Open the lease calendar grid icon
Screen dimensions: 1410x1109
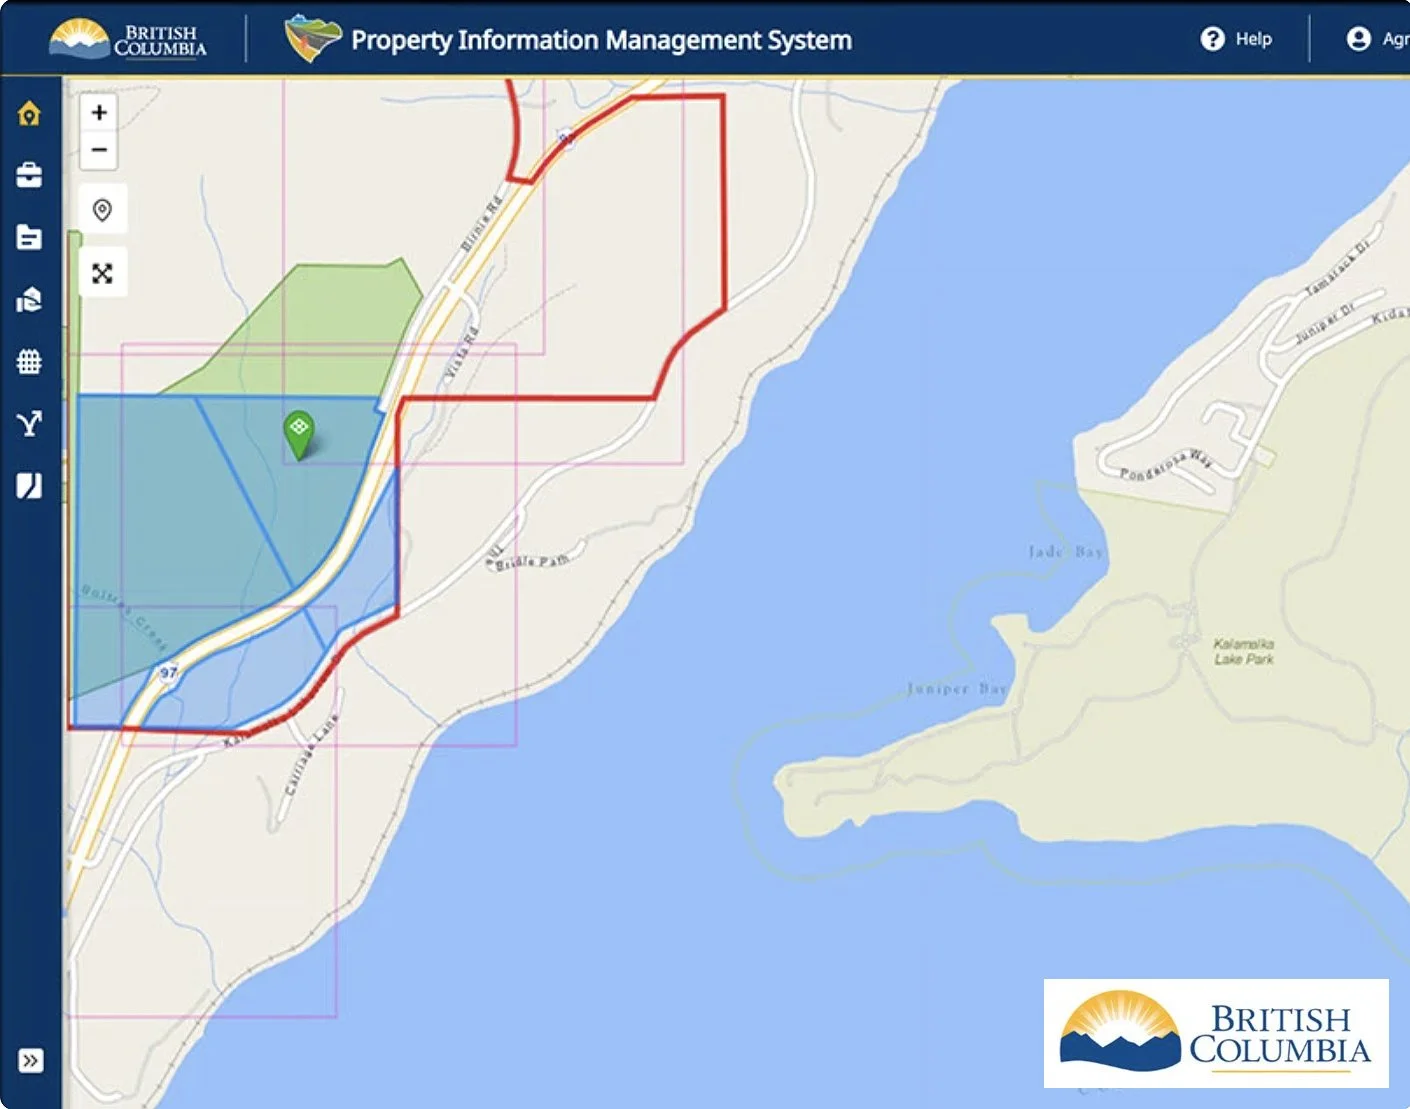29,361
